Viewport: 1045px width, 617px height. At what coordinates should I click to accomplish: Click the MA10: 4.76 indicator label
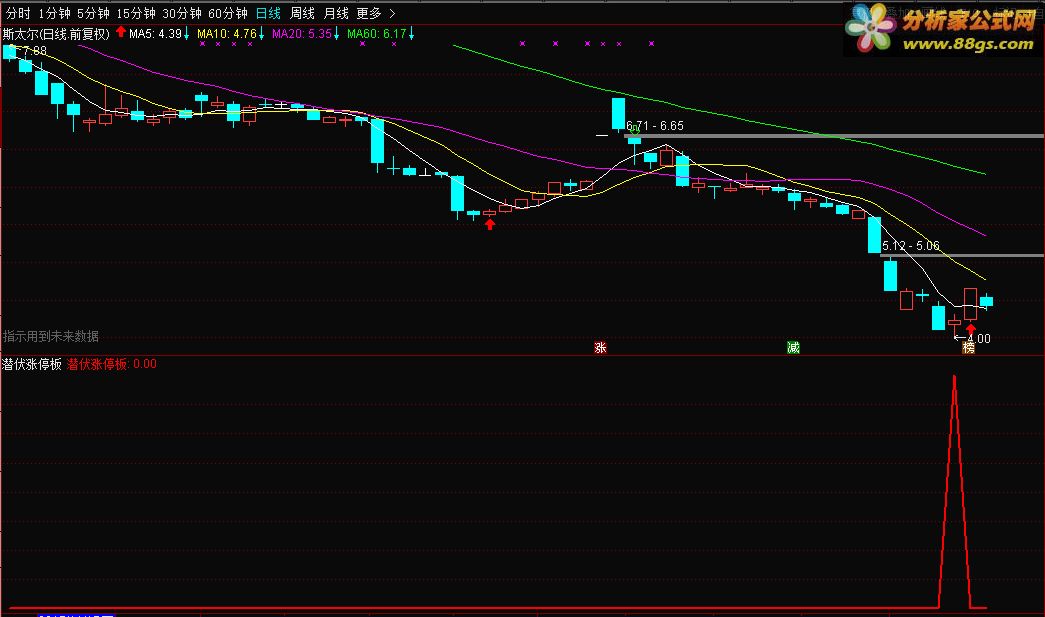227,34
